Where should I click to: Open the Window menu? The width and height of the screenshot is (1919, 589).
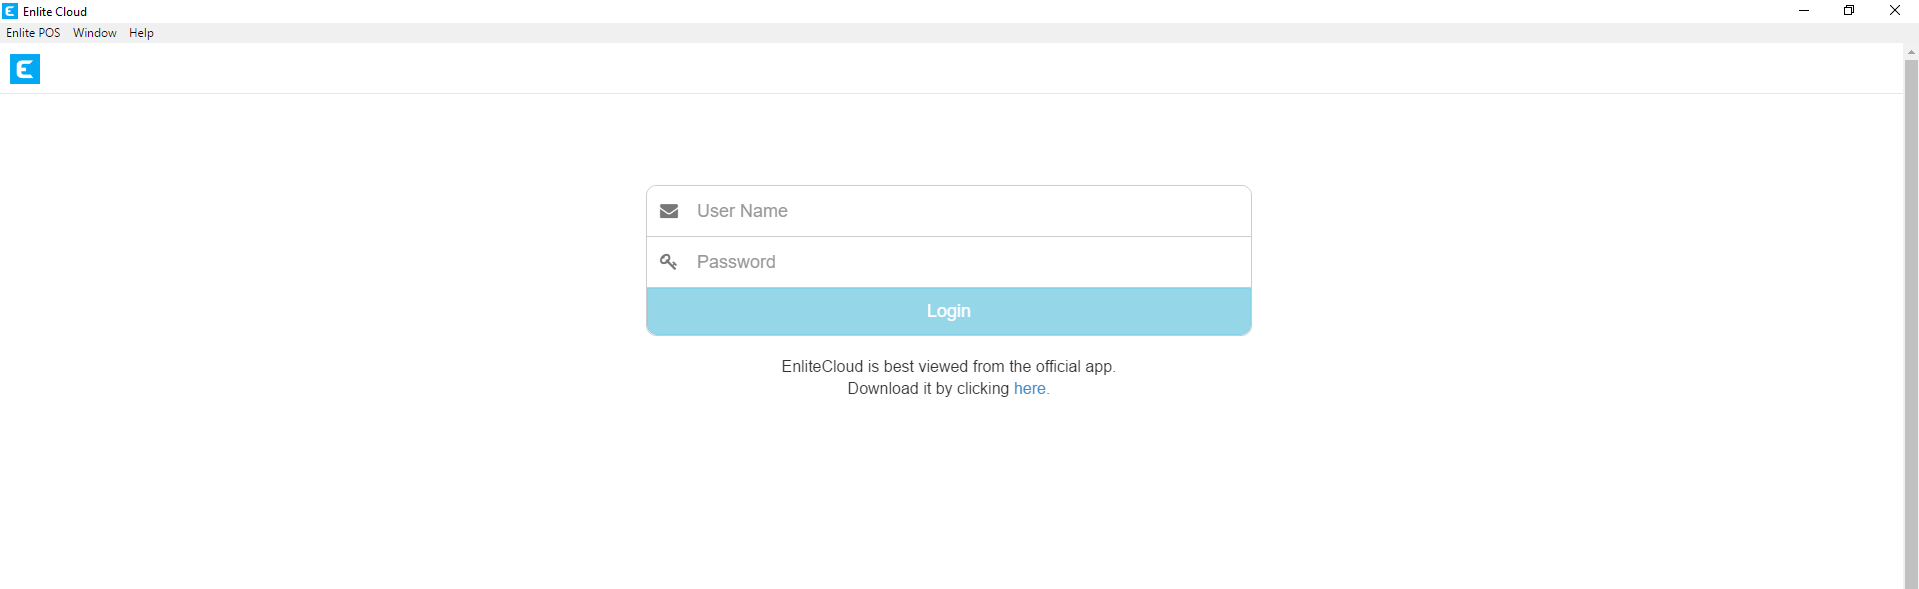point(95,33)
